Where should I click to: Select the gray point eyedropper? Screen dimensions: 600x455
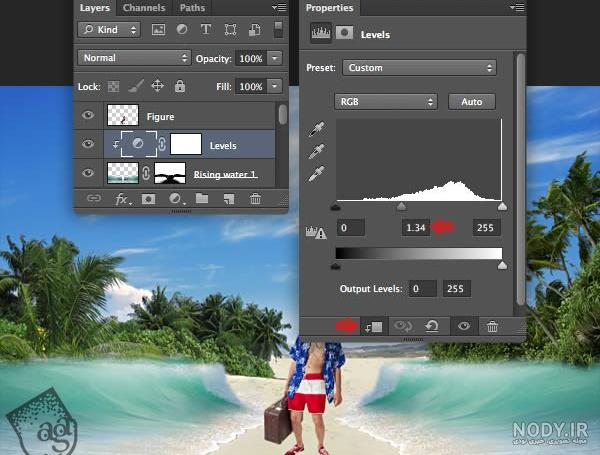(316, 151)
